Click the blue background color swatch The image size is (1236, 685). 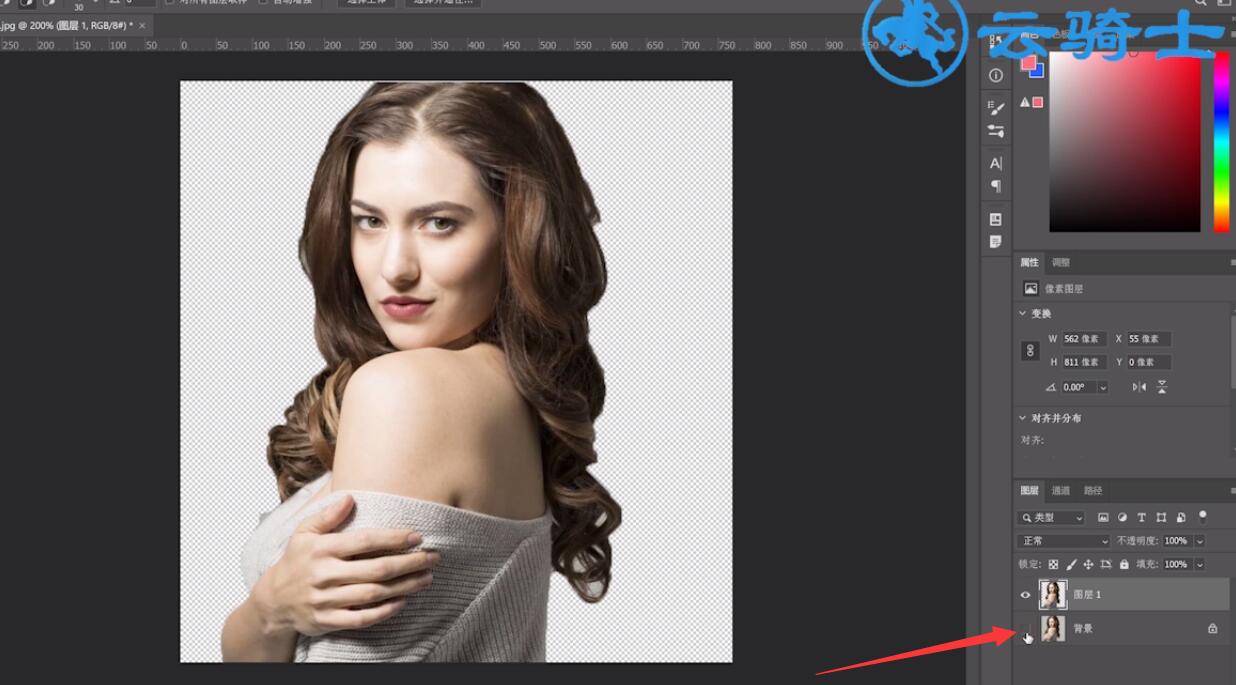[1036, 71]
